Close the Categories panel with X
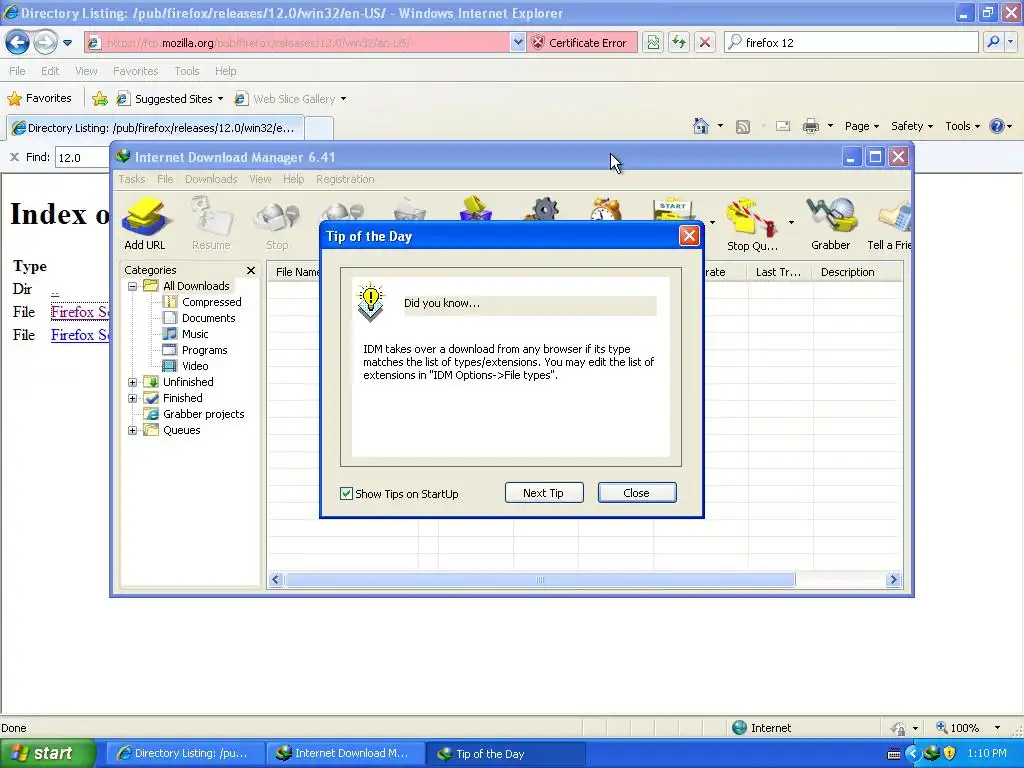This screenshot has width=1024, height=768. [x=251, y=270]
